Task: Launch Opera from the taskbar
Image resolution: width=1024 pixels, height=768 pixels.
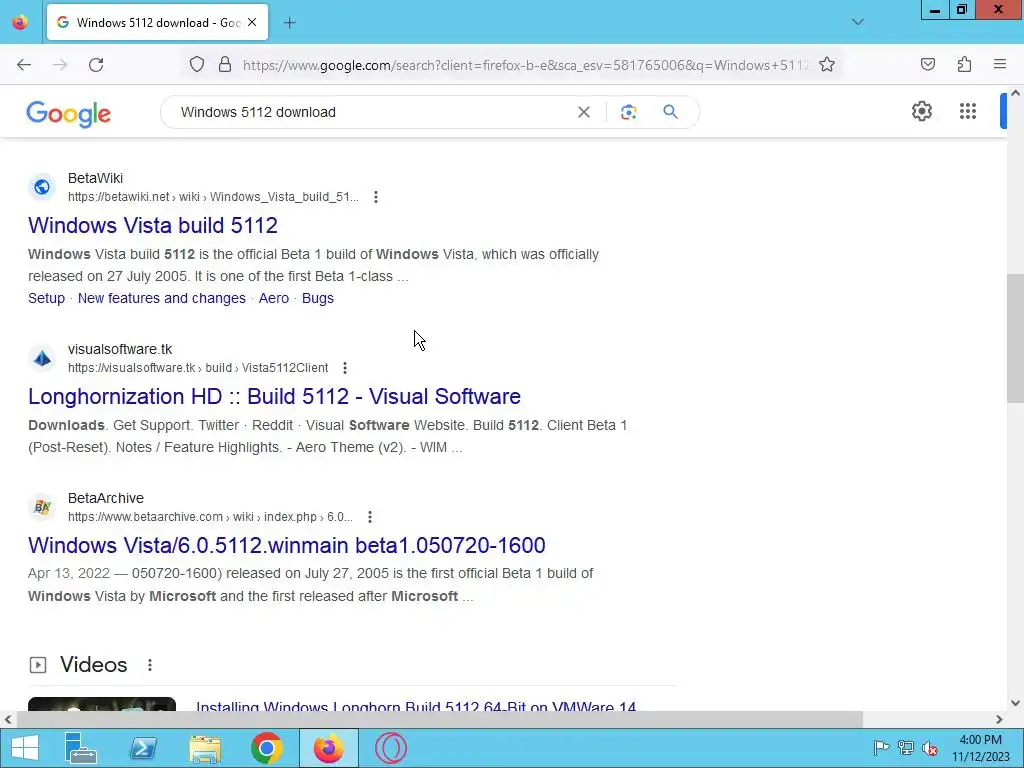Action: (391, 748)
